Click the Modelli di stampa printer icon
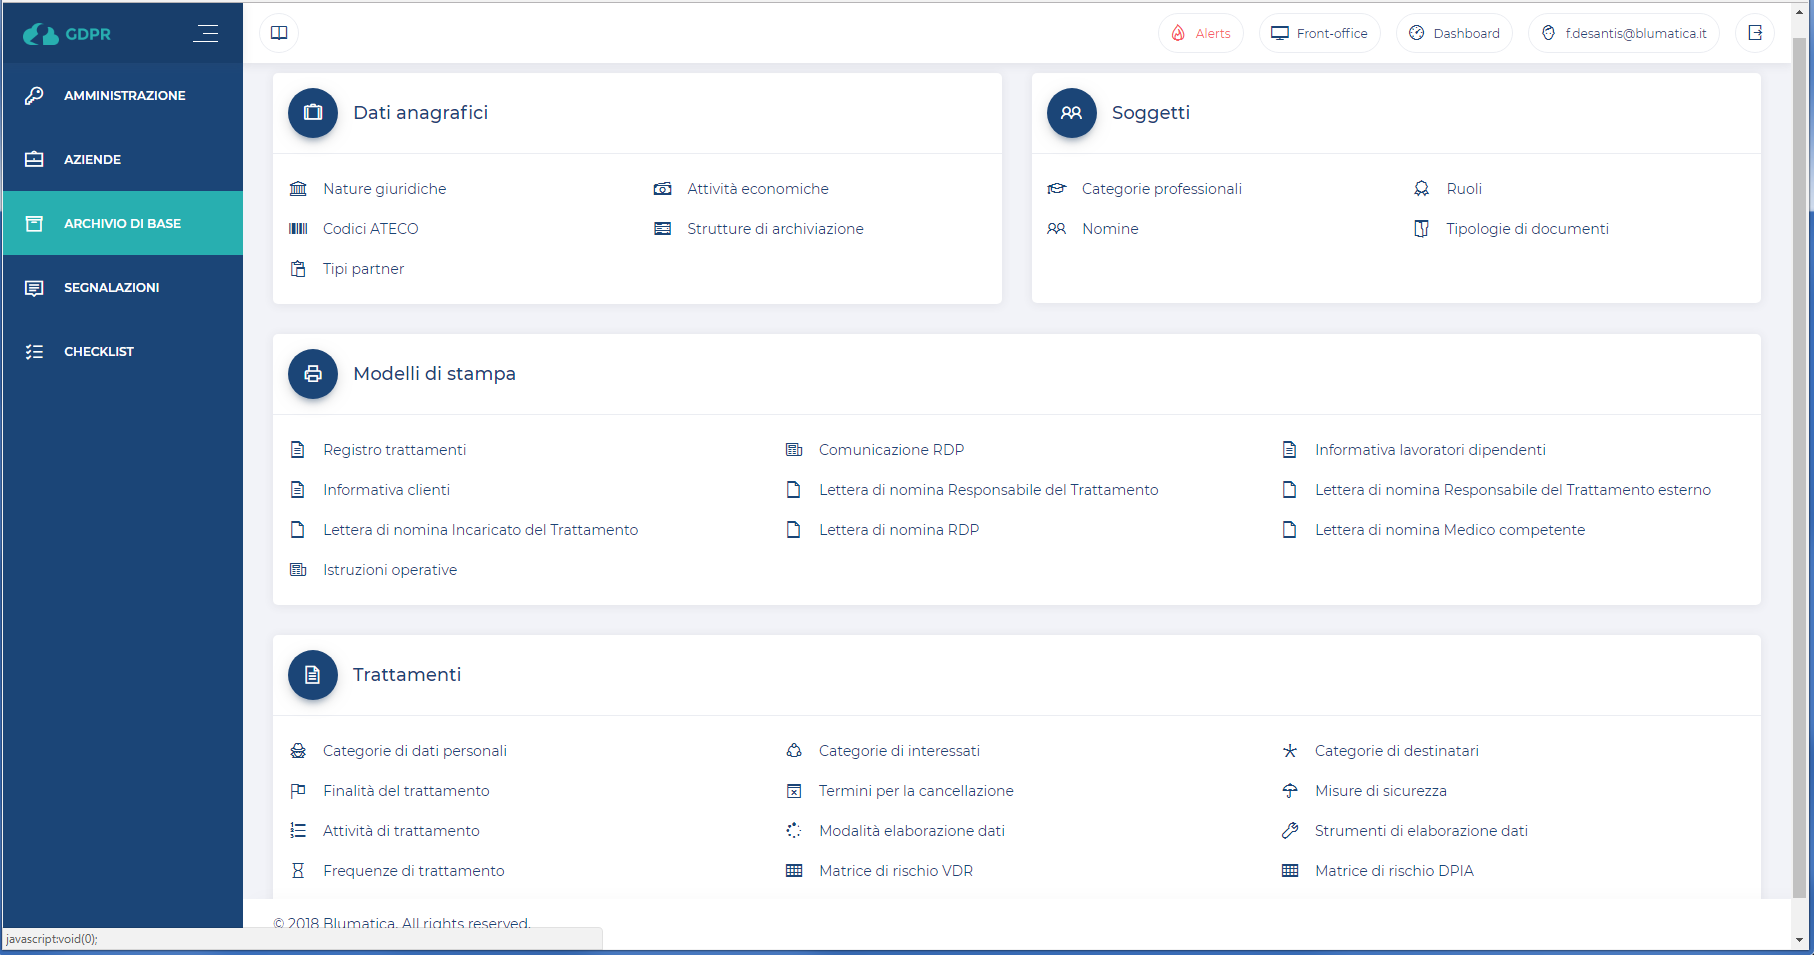The height and width of the screenshot is (955, 1814). pos(313,374)
